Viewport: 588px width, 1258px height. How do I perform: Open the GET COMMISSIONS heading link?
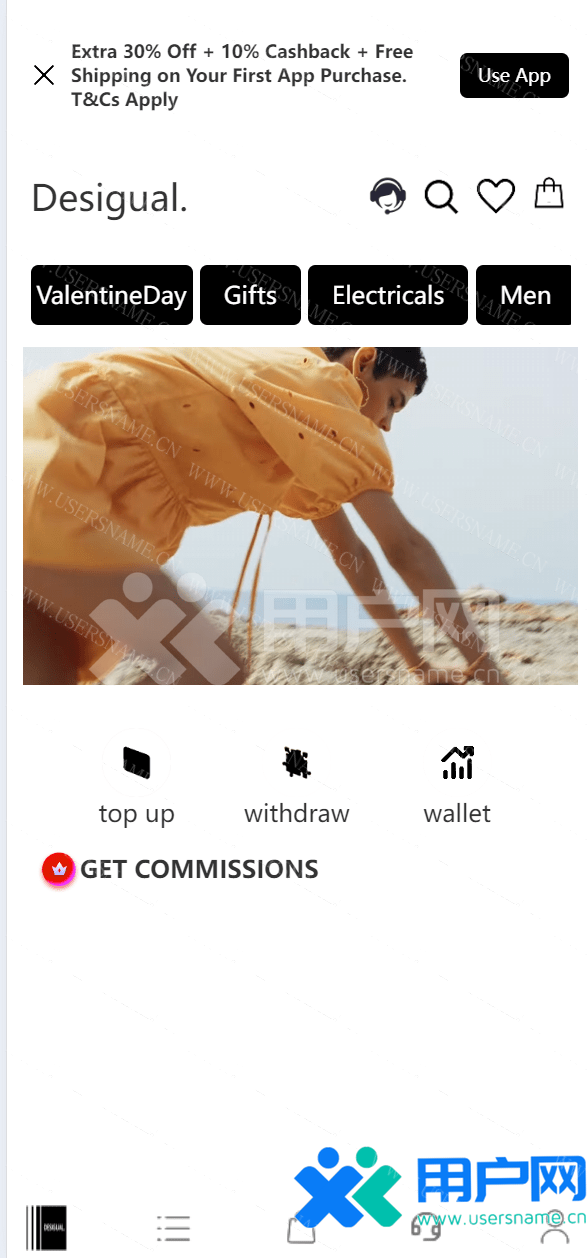[x=199, y=869]
